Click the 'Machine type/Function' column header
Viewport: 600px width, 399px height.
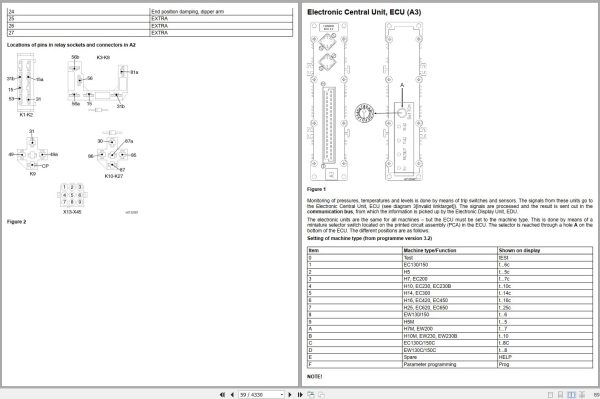450,250
